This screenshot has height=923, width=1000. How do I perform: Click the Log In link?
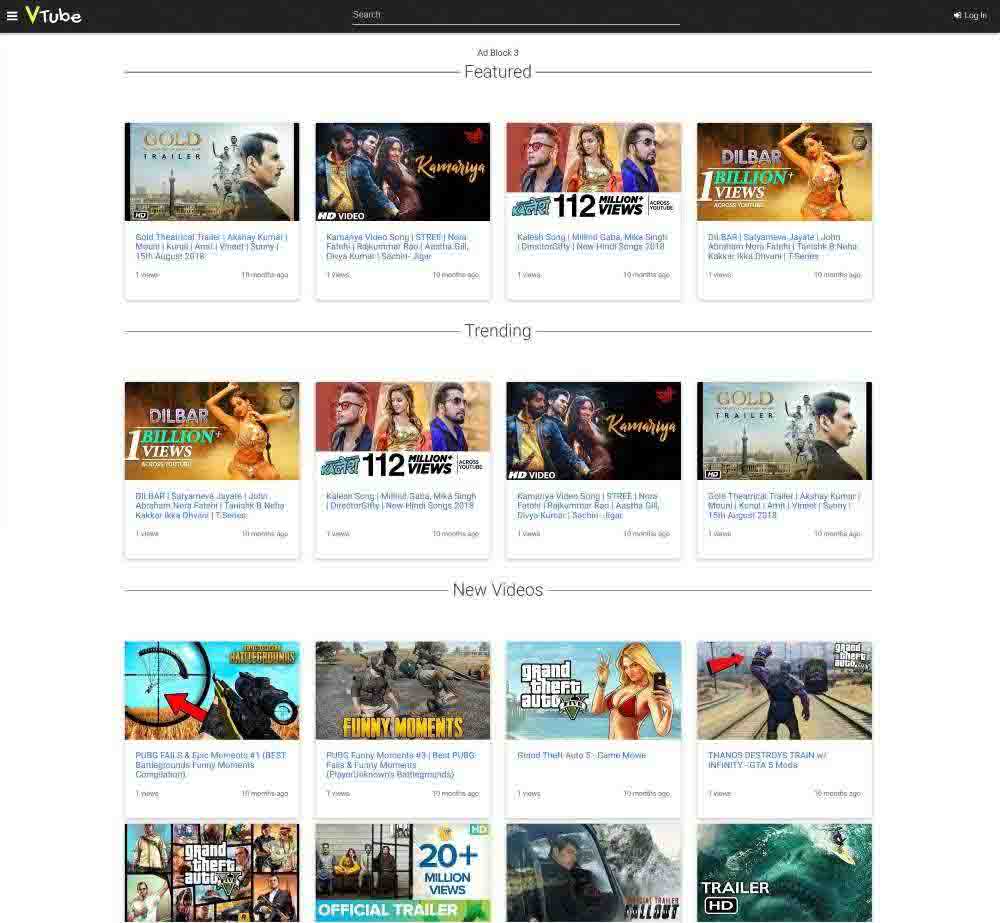(970, 15)
